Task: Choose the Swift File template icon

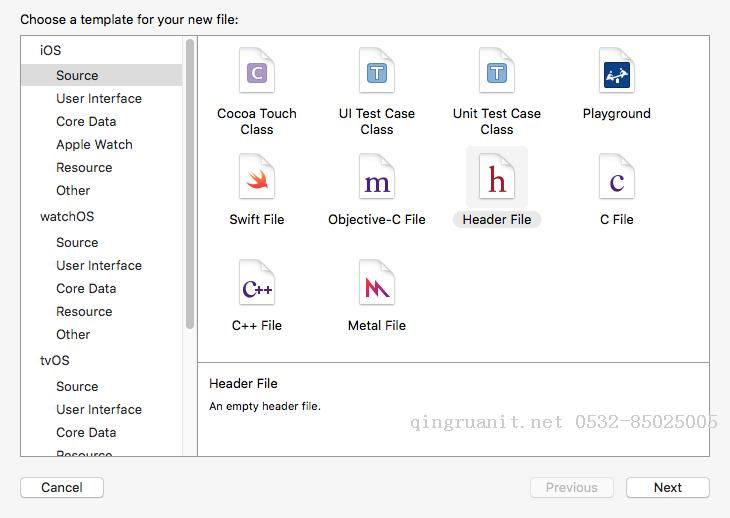Action: pos(257,177)
